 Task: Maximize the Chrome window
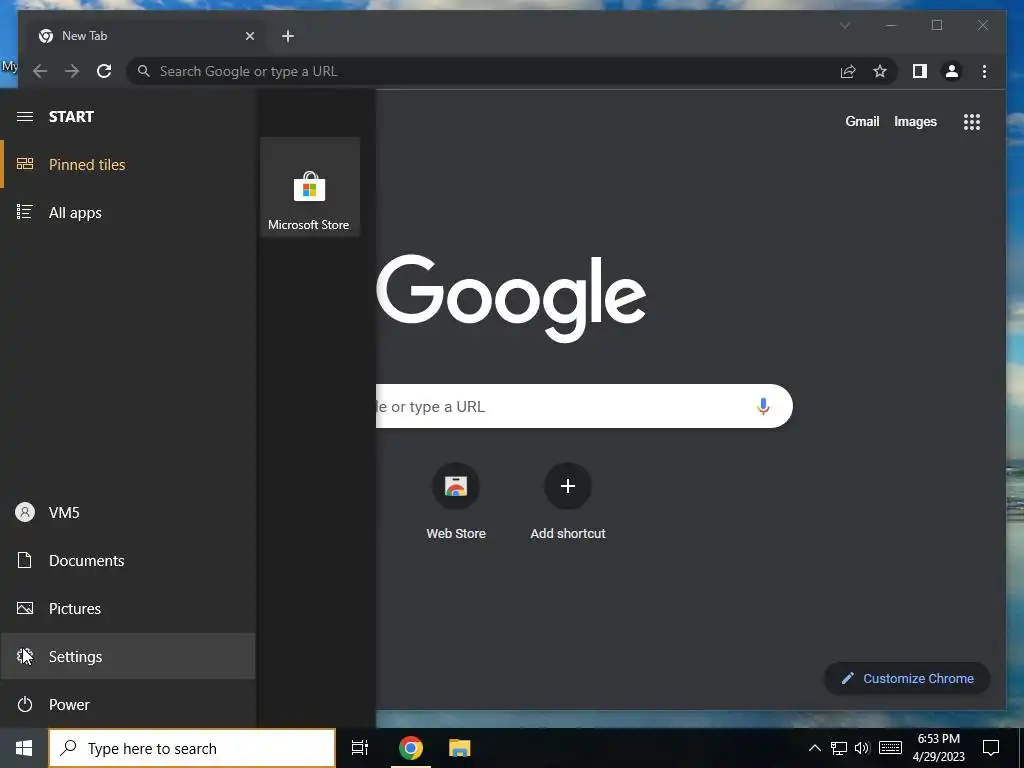click(x=936, y=25)
